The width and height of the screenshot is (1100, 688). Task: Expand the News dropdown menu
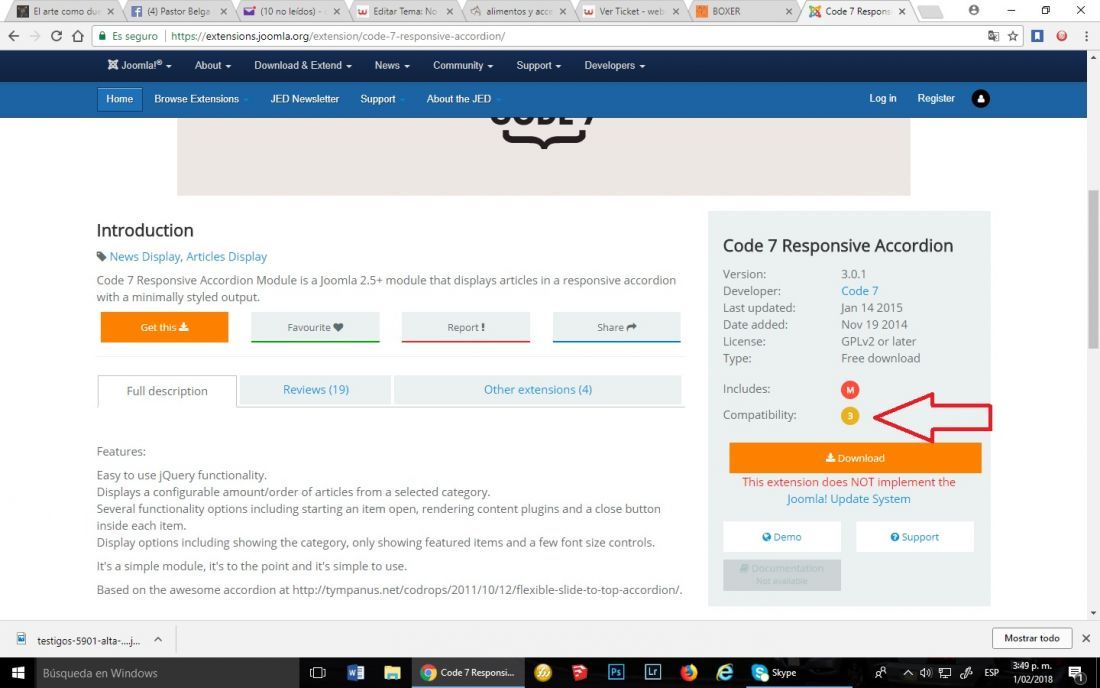[392, 65]
